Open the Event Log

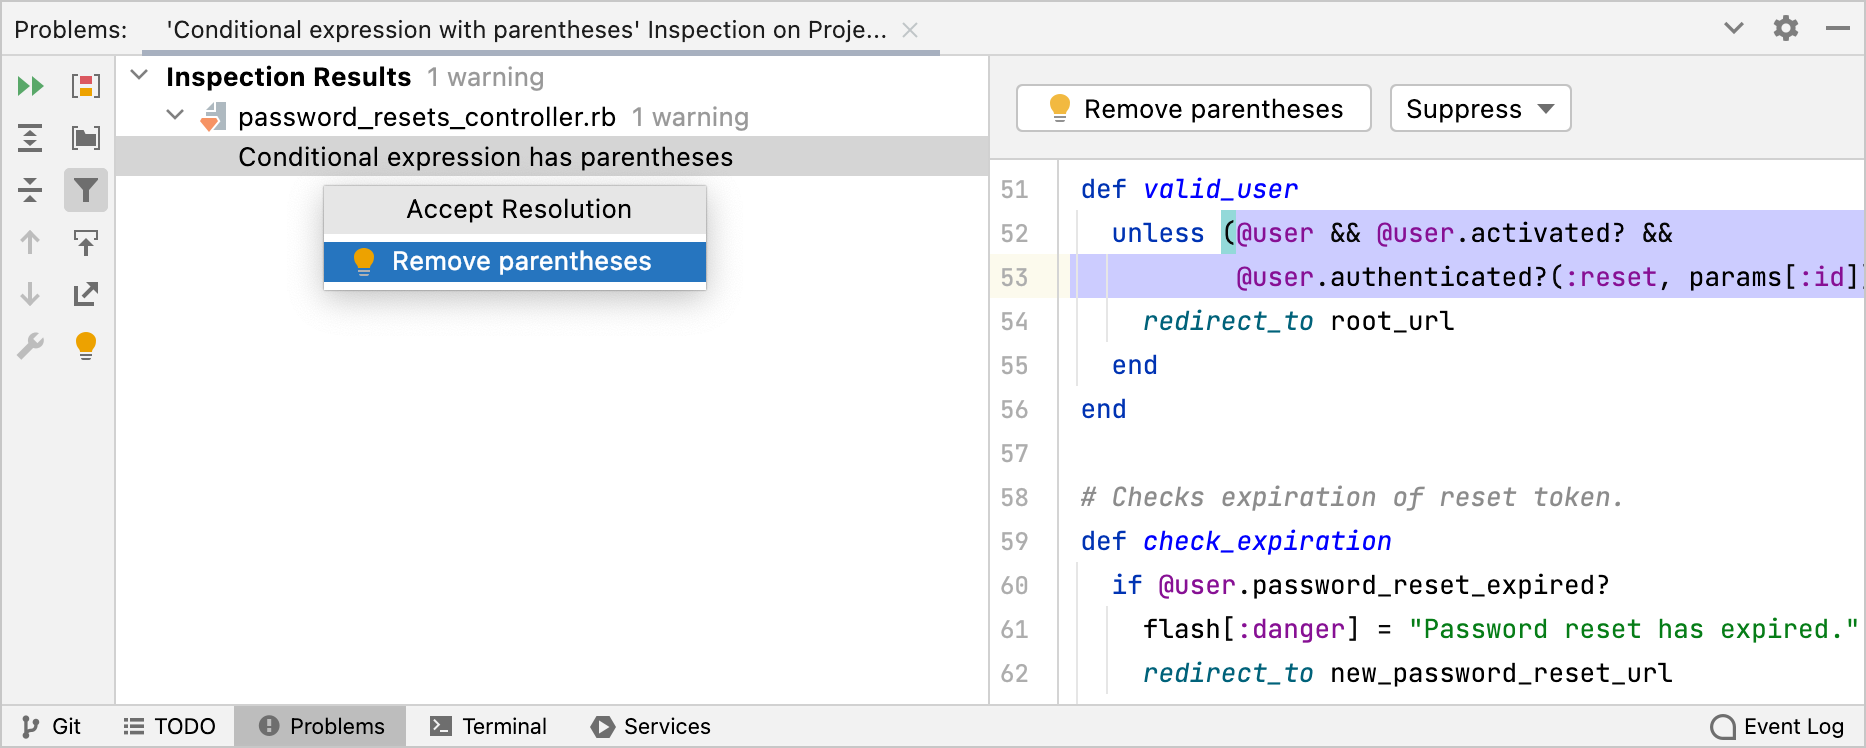1777,726
